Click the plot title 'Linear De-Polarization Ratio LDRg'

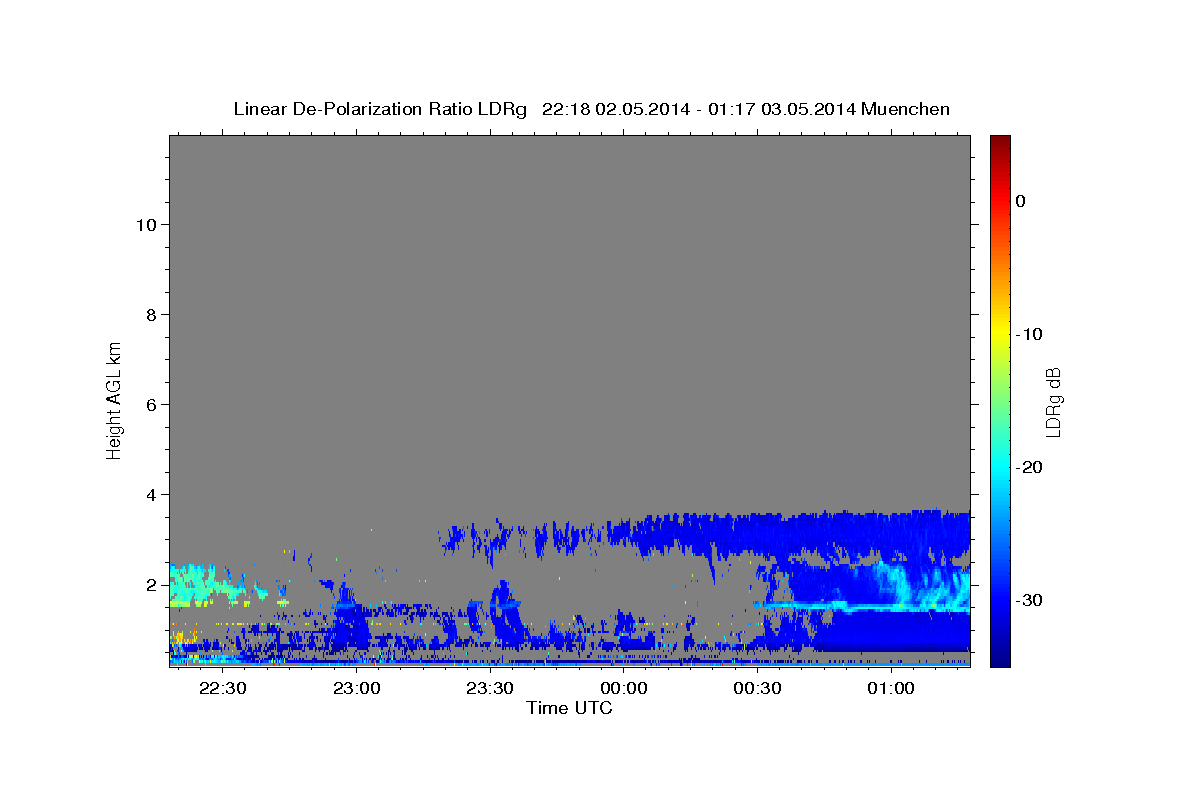pyautogui.click(x=379, y=109)
